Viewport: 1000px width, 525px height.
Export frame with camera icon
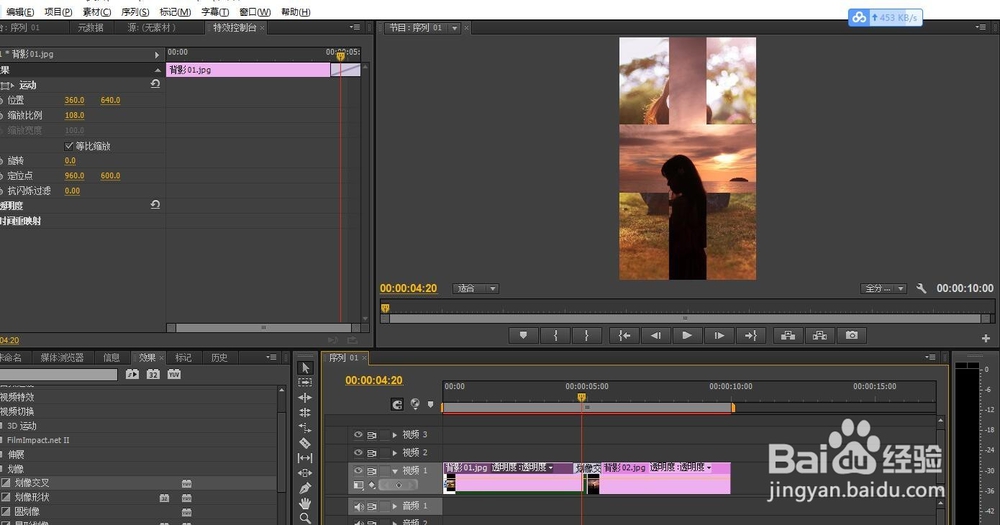pos(851,336)
